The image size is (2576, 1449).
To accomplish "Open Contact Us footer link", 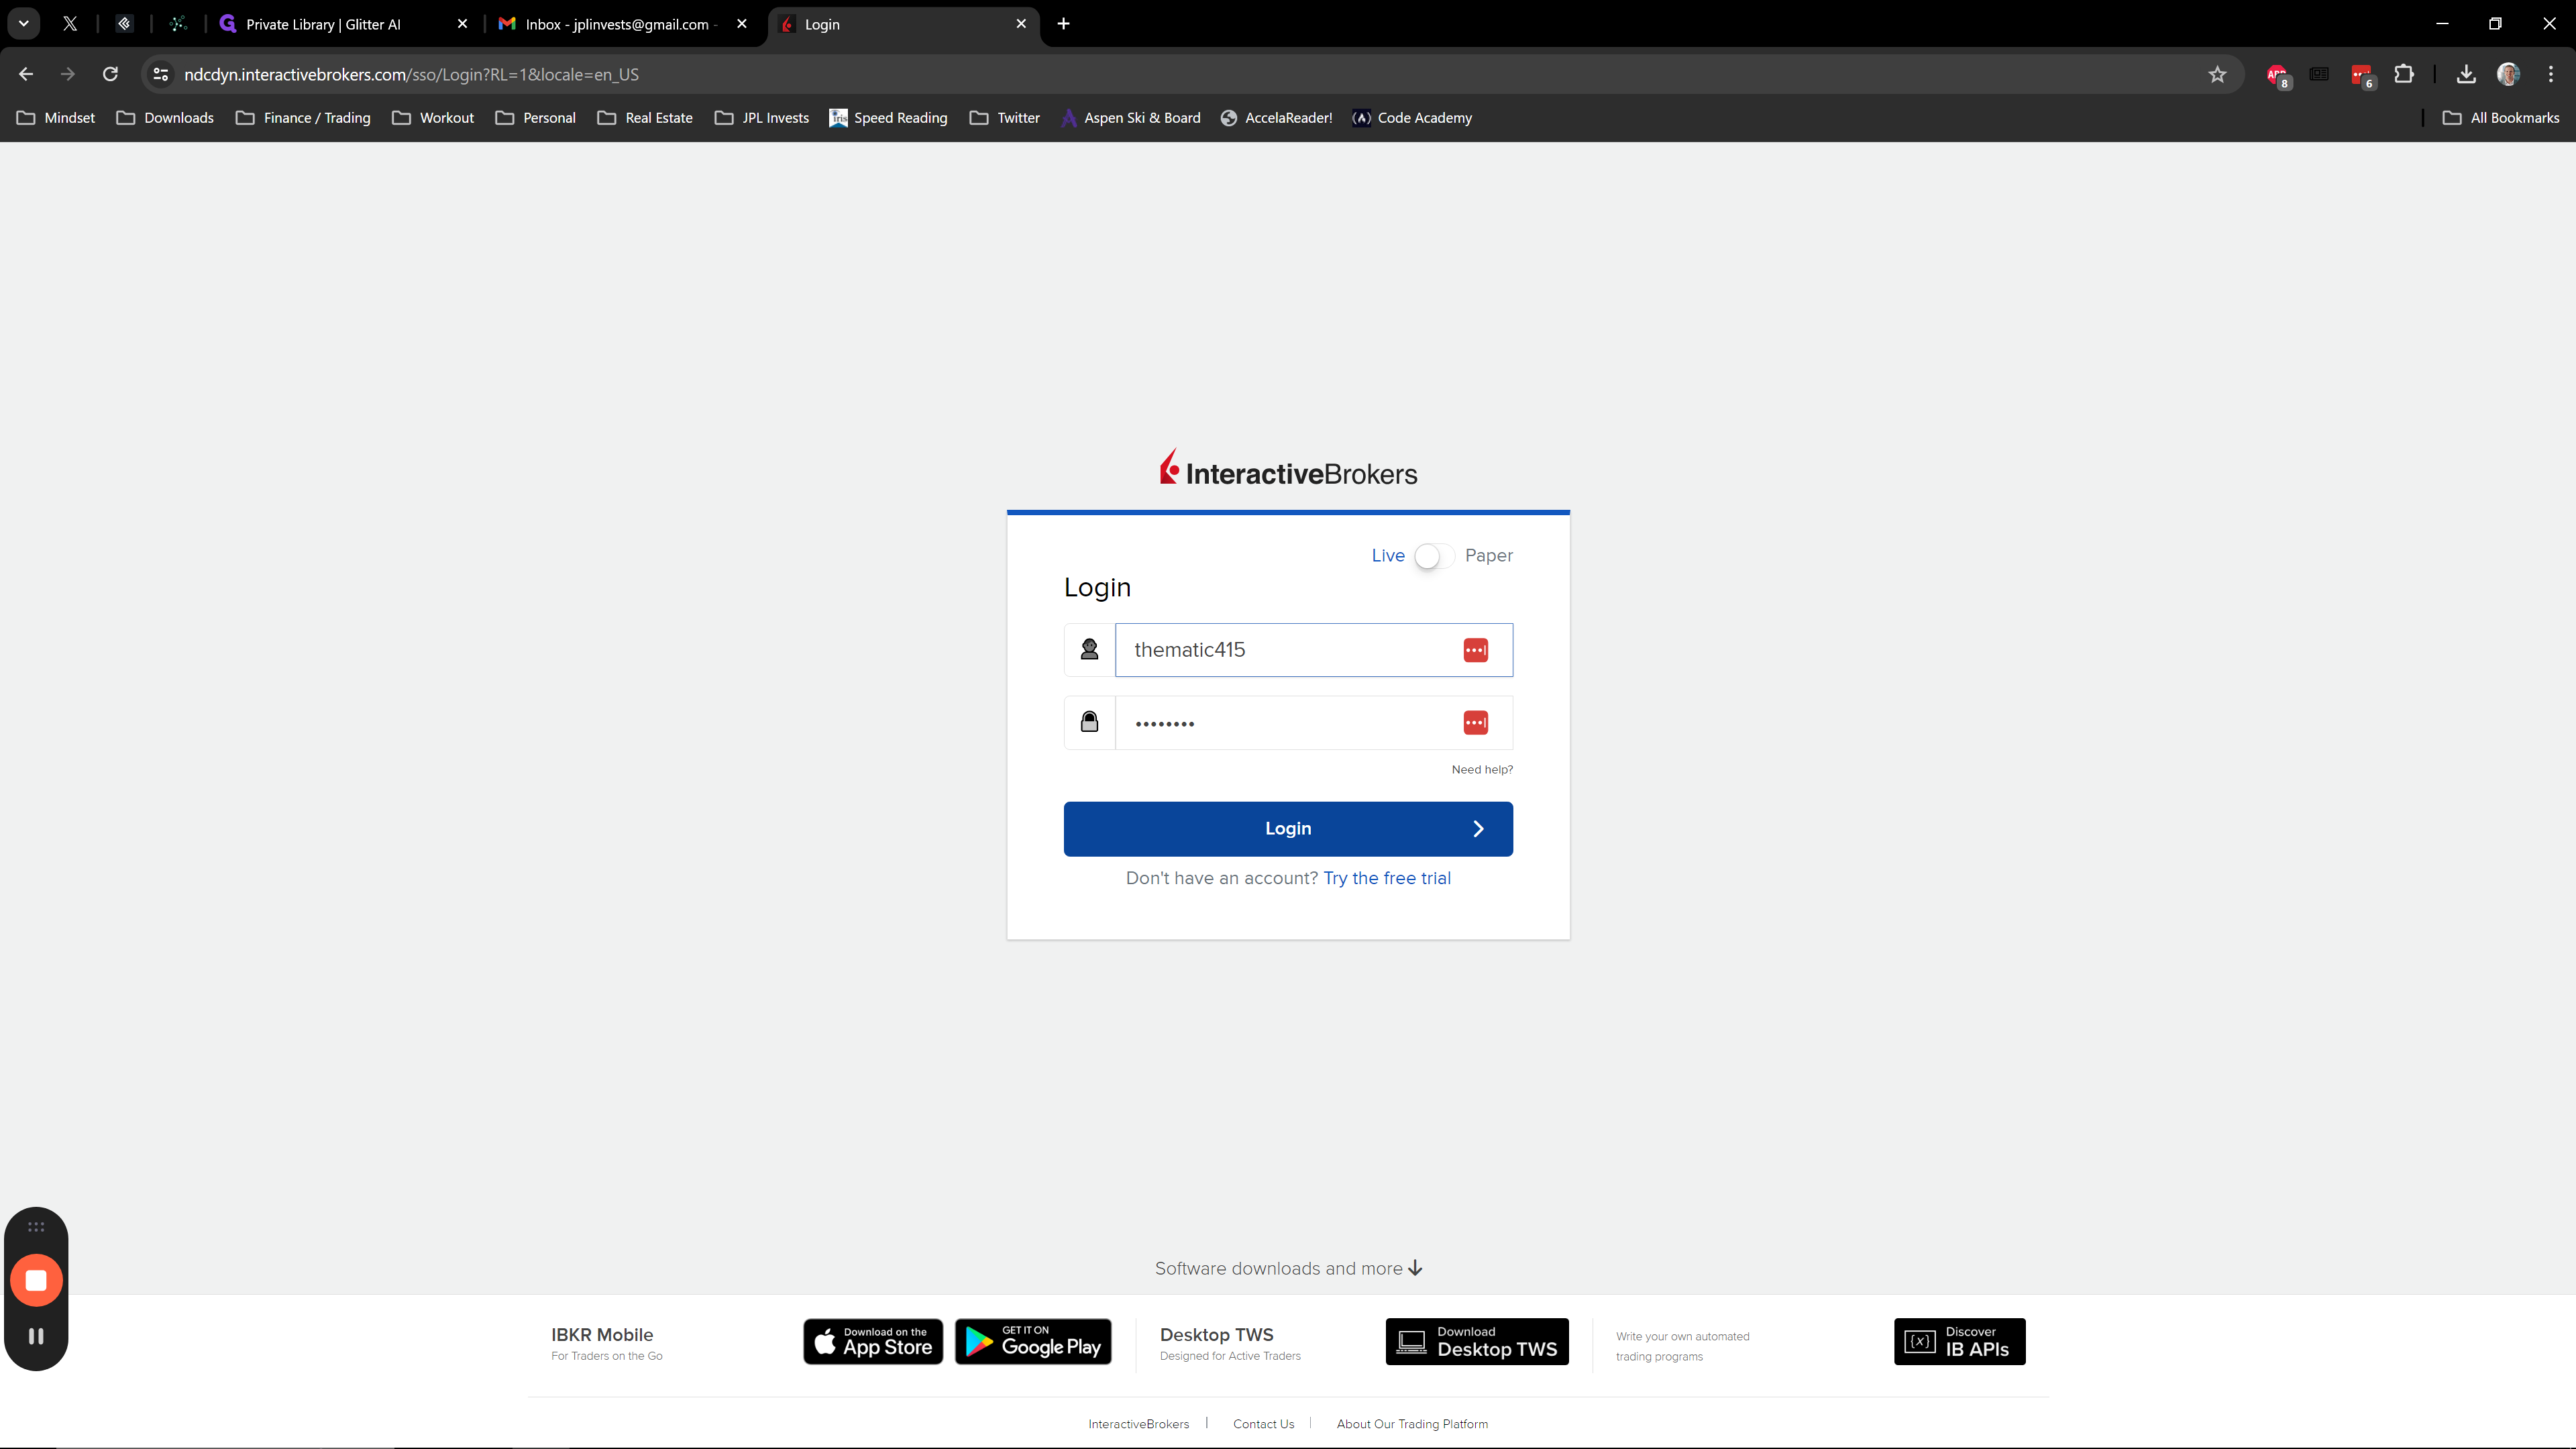I will click(1263, 1424).
